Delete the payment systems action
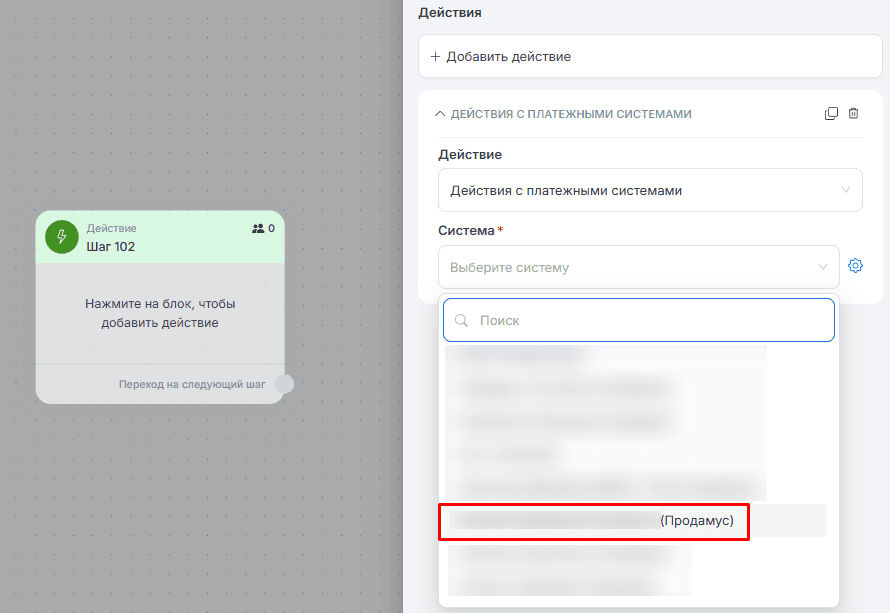This screenshot has height=613, width=890. coord(853,114)
